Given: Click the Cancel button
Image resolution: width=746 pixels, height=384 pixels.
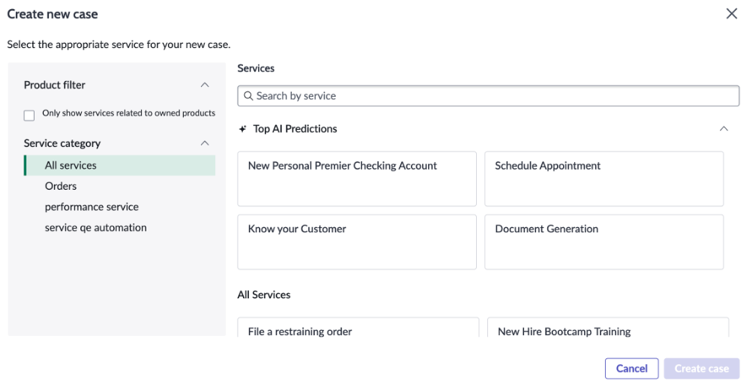Looking at the screenshot, I should pyautogui.click(x=632, y=368).
